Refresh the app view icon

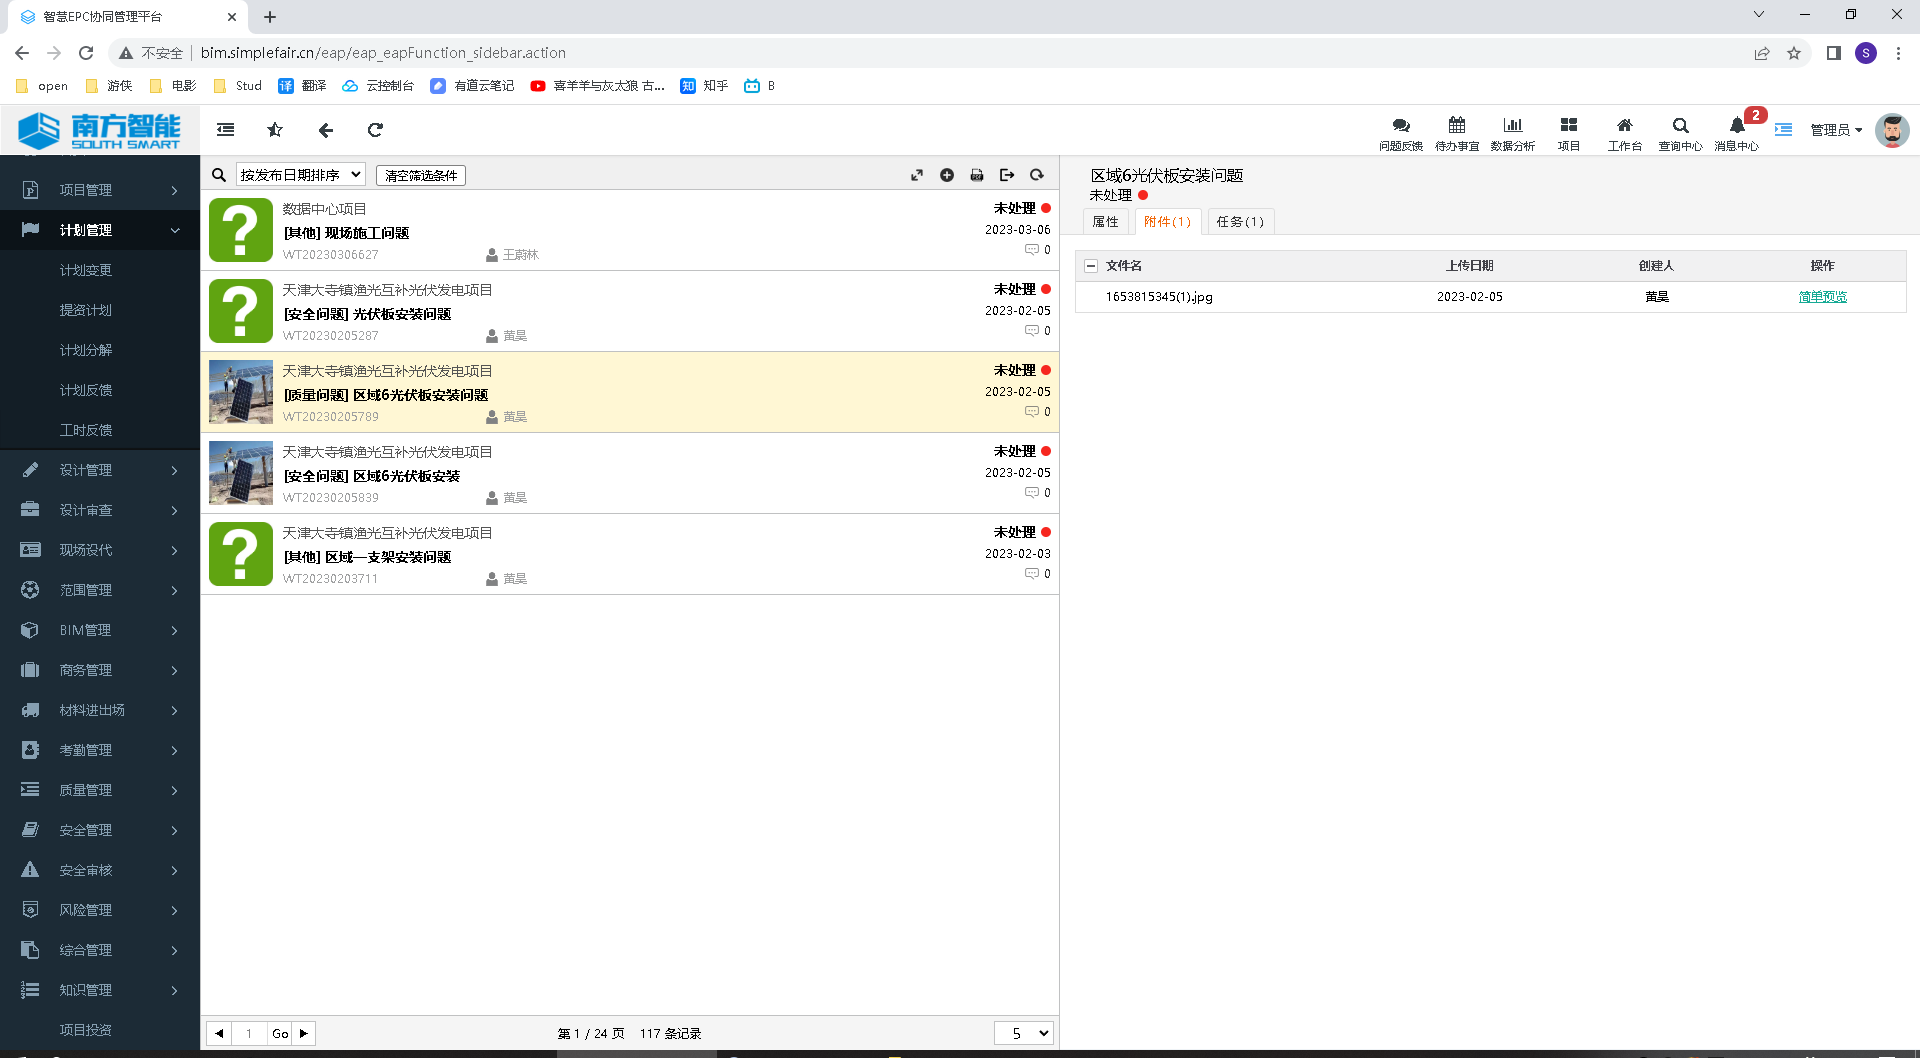pyautogui.click(x=375, y=130)
